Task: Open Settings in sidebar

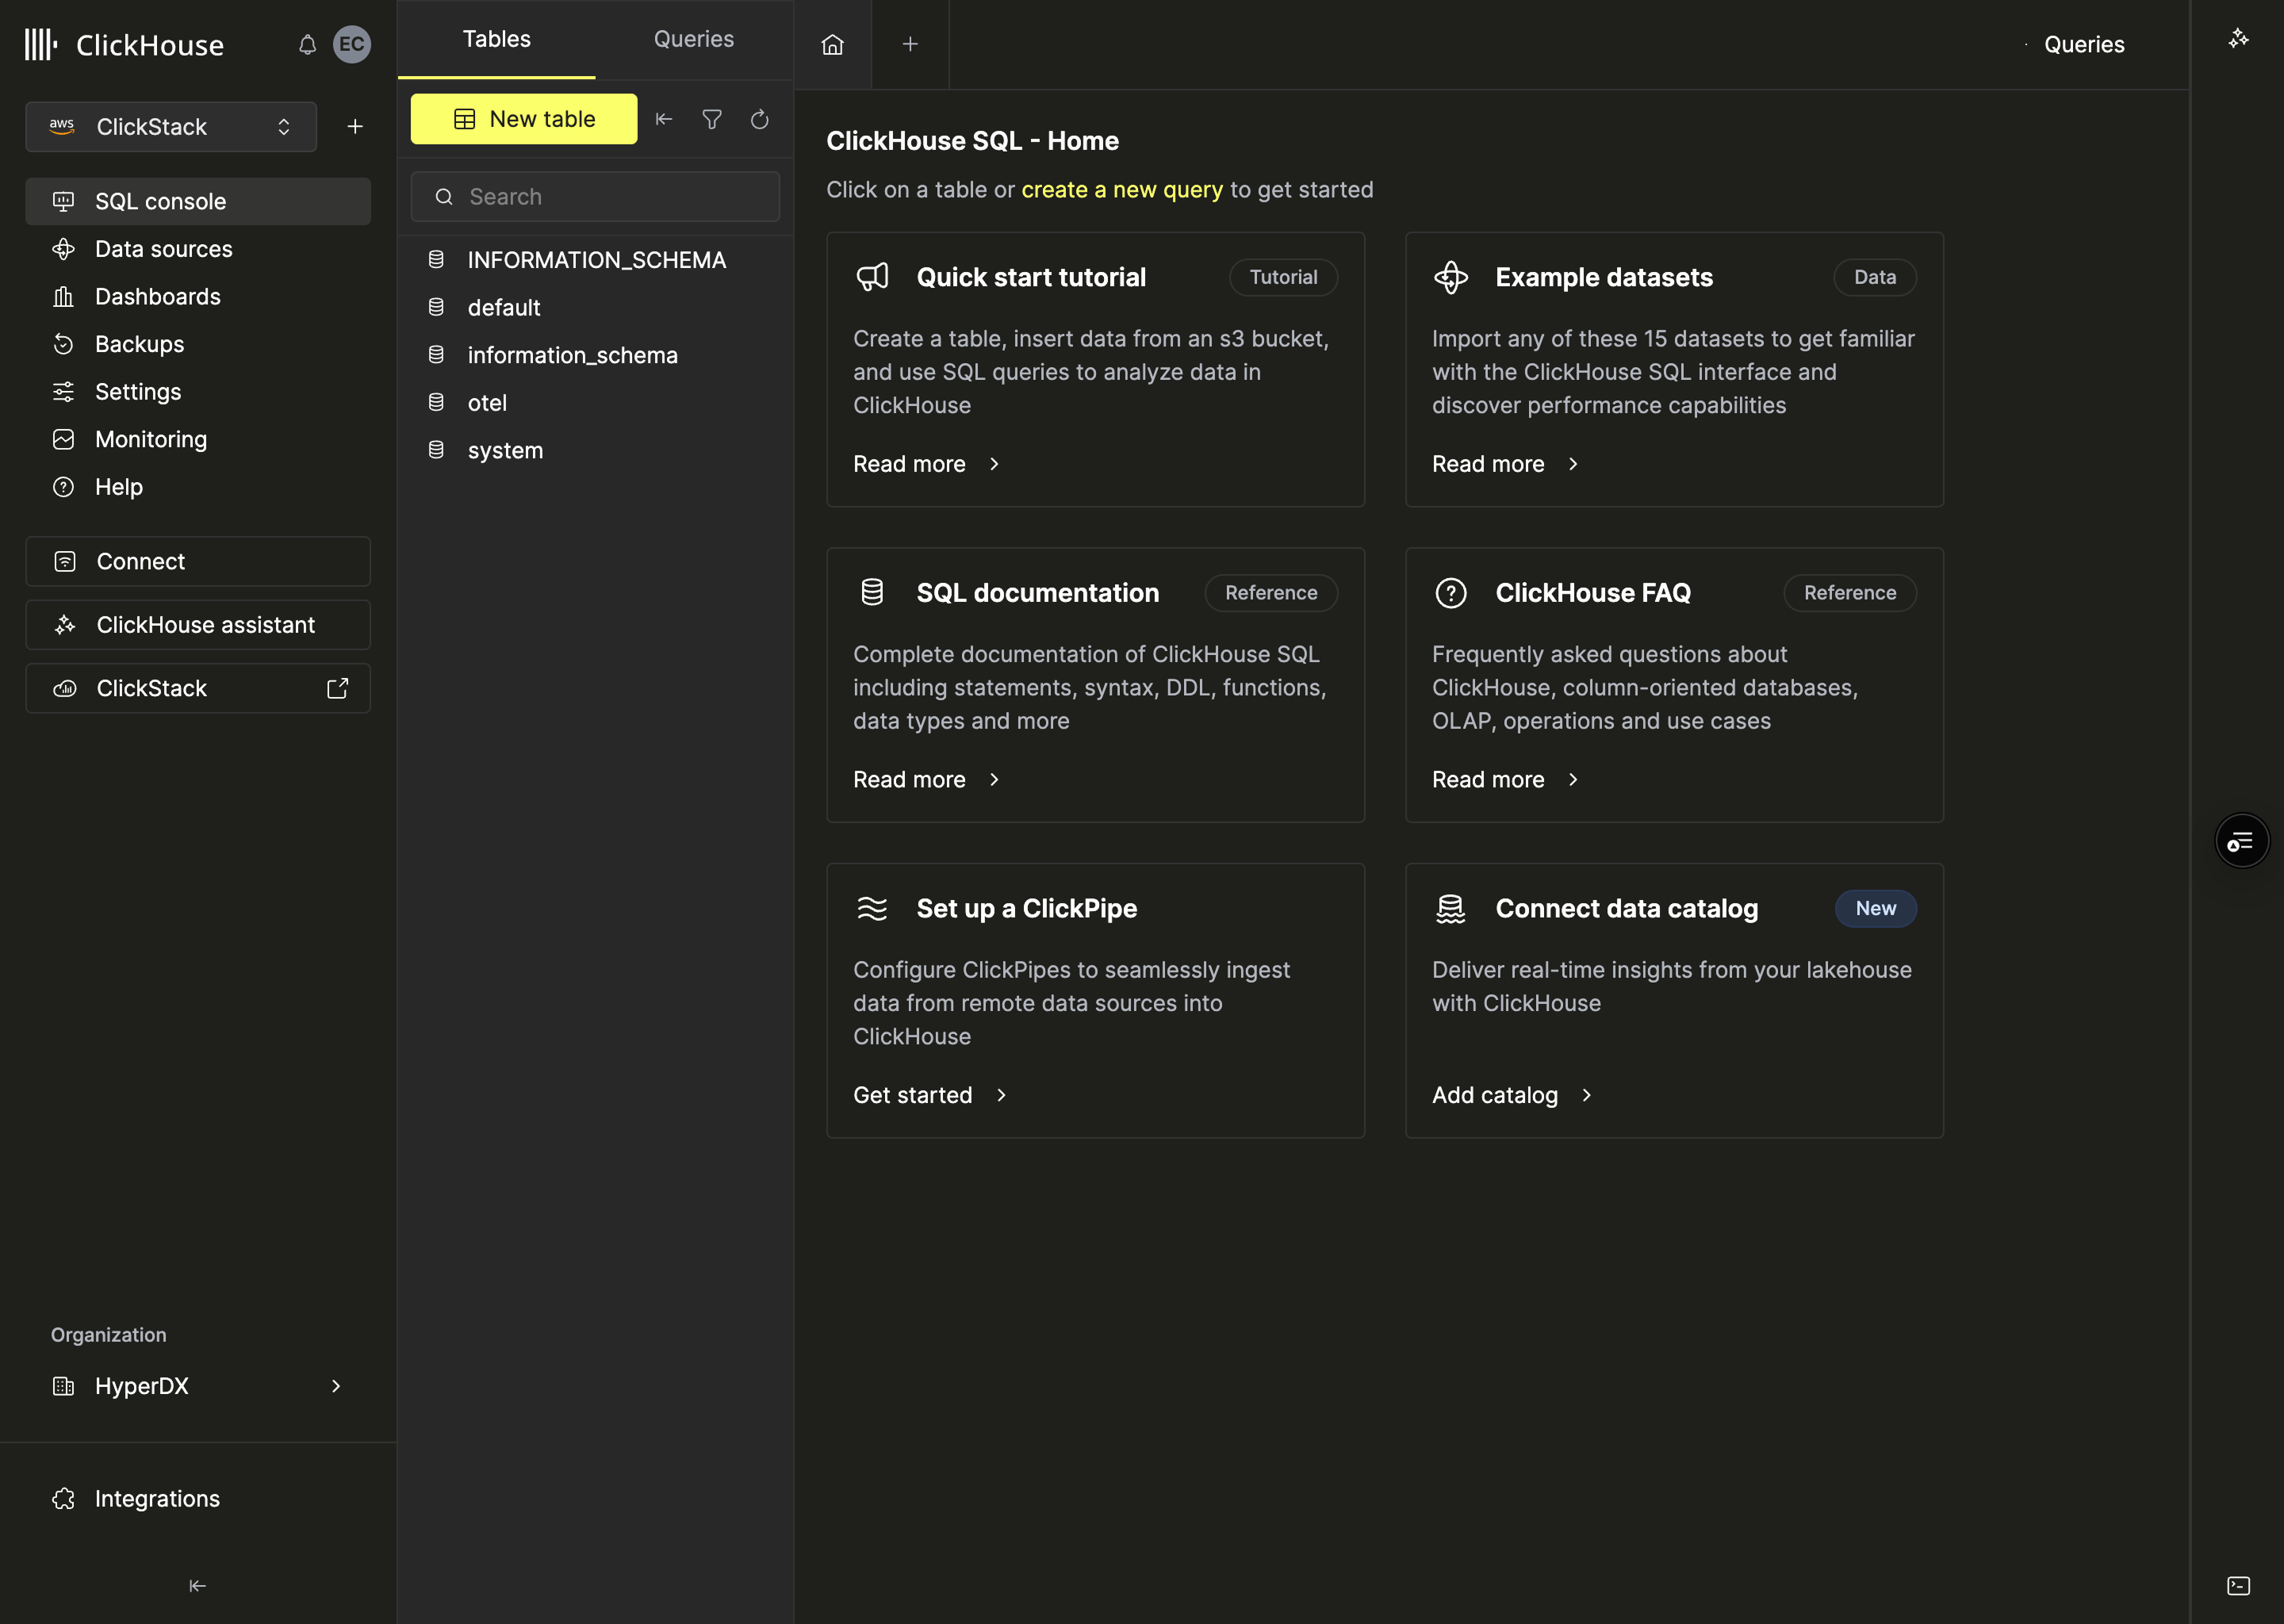Action: pos(198,392)
